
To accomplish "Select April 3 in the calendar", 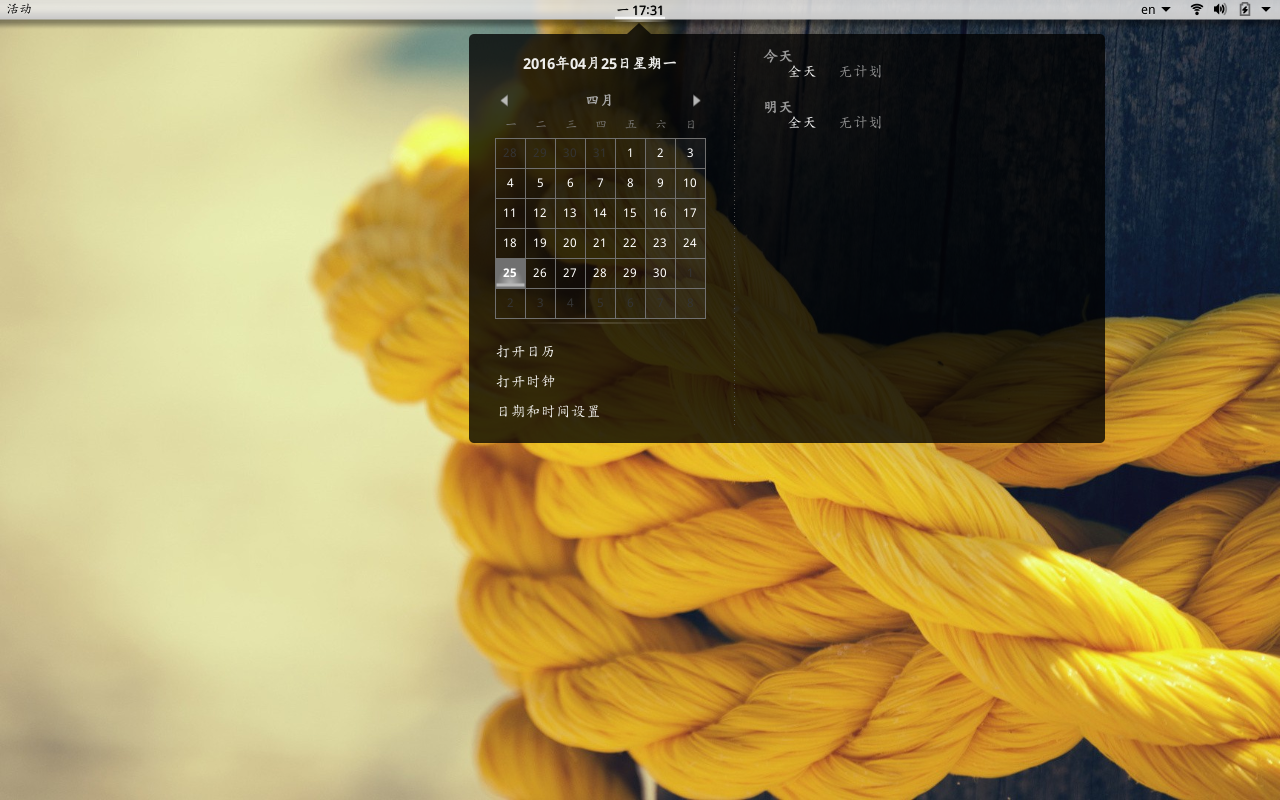I will [x=690, y=153].
